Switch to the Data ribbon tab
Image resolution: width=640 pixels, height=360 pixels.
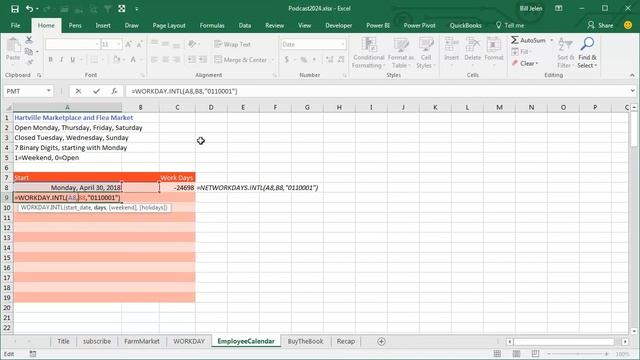click(245, 25)
